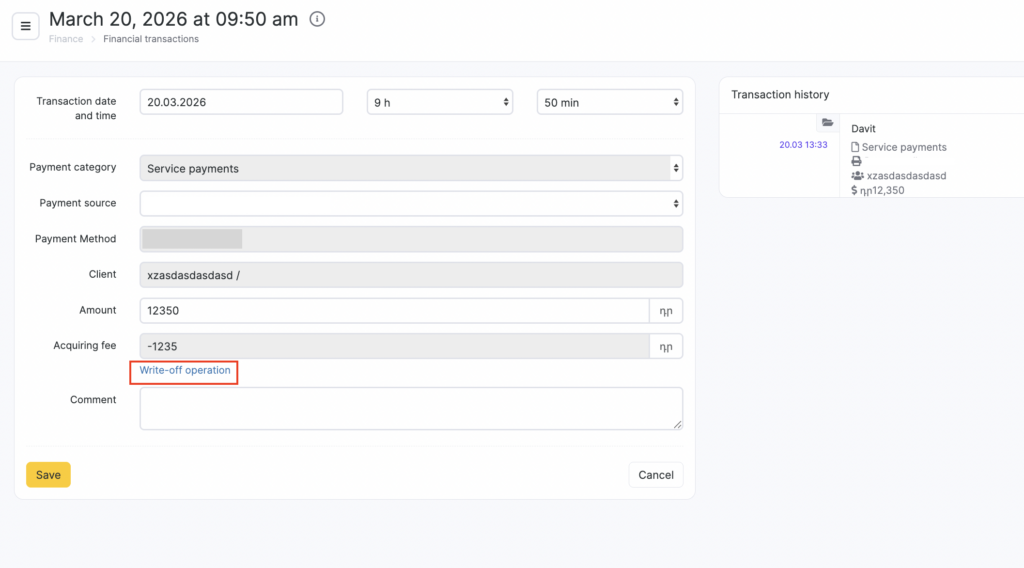1024x568 pixels.
Task: Click the people icon beside xzasdasdasdasd
Action: coord(857,176)
